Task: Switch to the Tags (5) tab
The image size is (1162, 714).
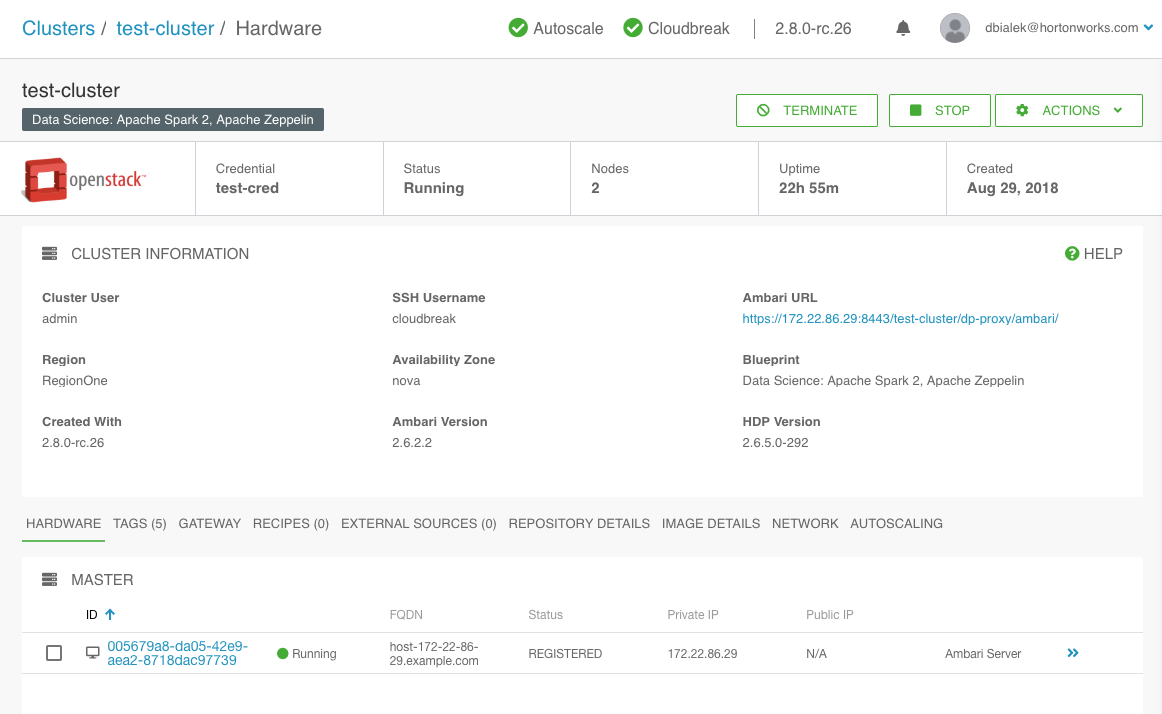Action: coord(140,523)
